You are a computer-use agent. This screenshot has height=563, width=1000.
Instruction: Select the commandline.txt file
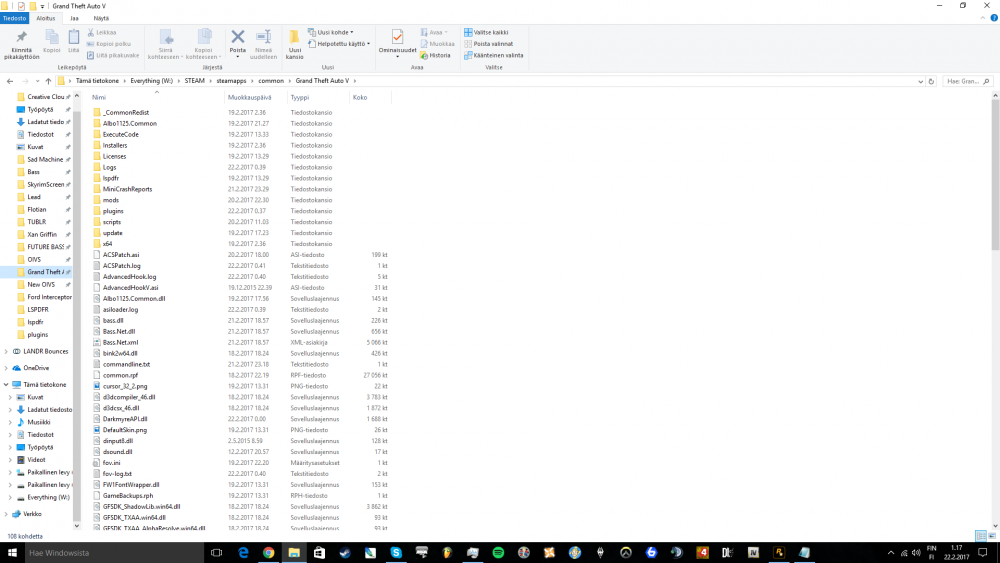[126, 364]
